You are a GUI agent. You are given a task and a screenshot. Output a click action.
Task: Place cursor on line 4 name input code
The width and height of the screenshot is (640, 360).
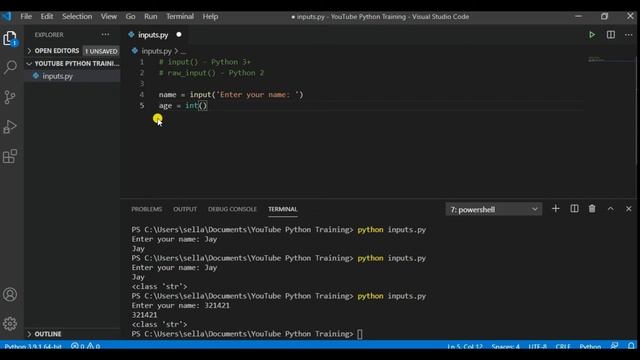231,95
